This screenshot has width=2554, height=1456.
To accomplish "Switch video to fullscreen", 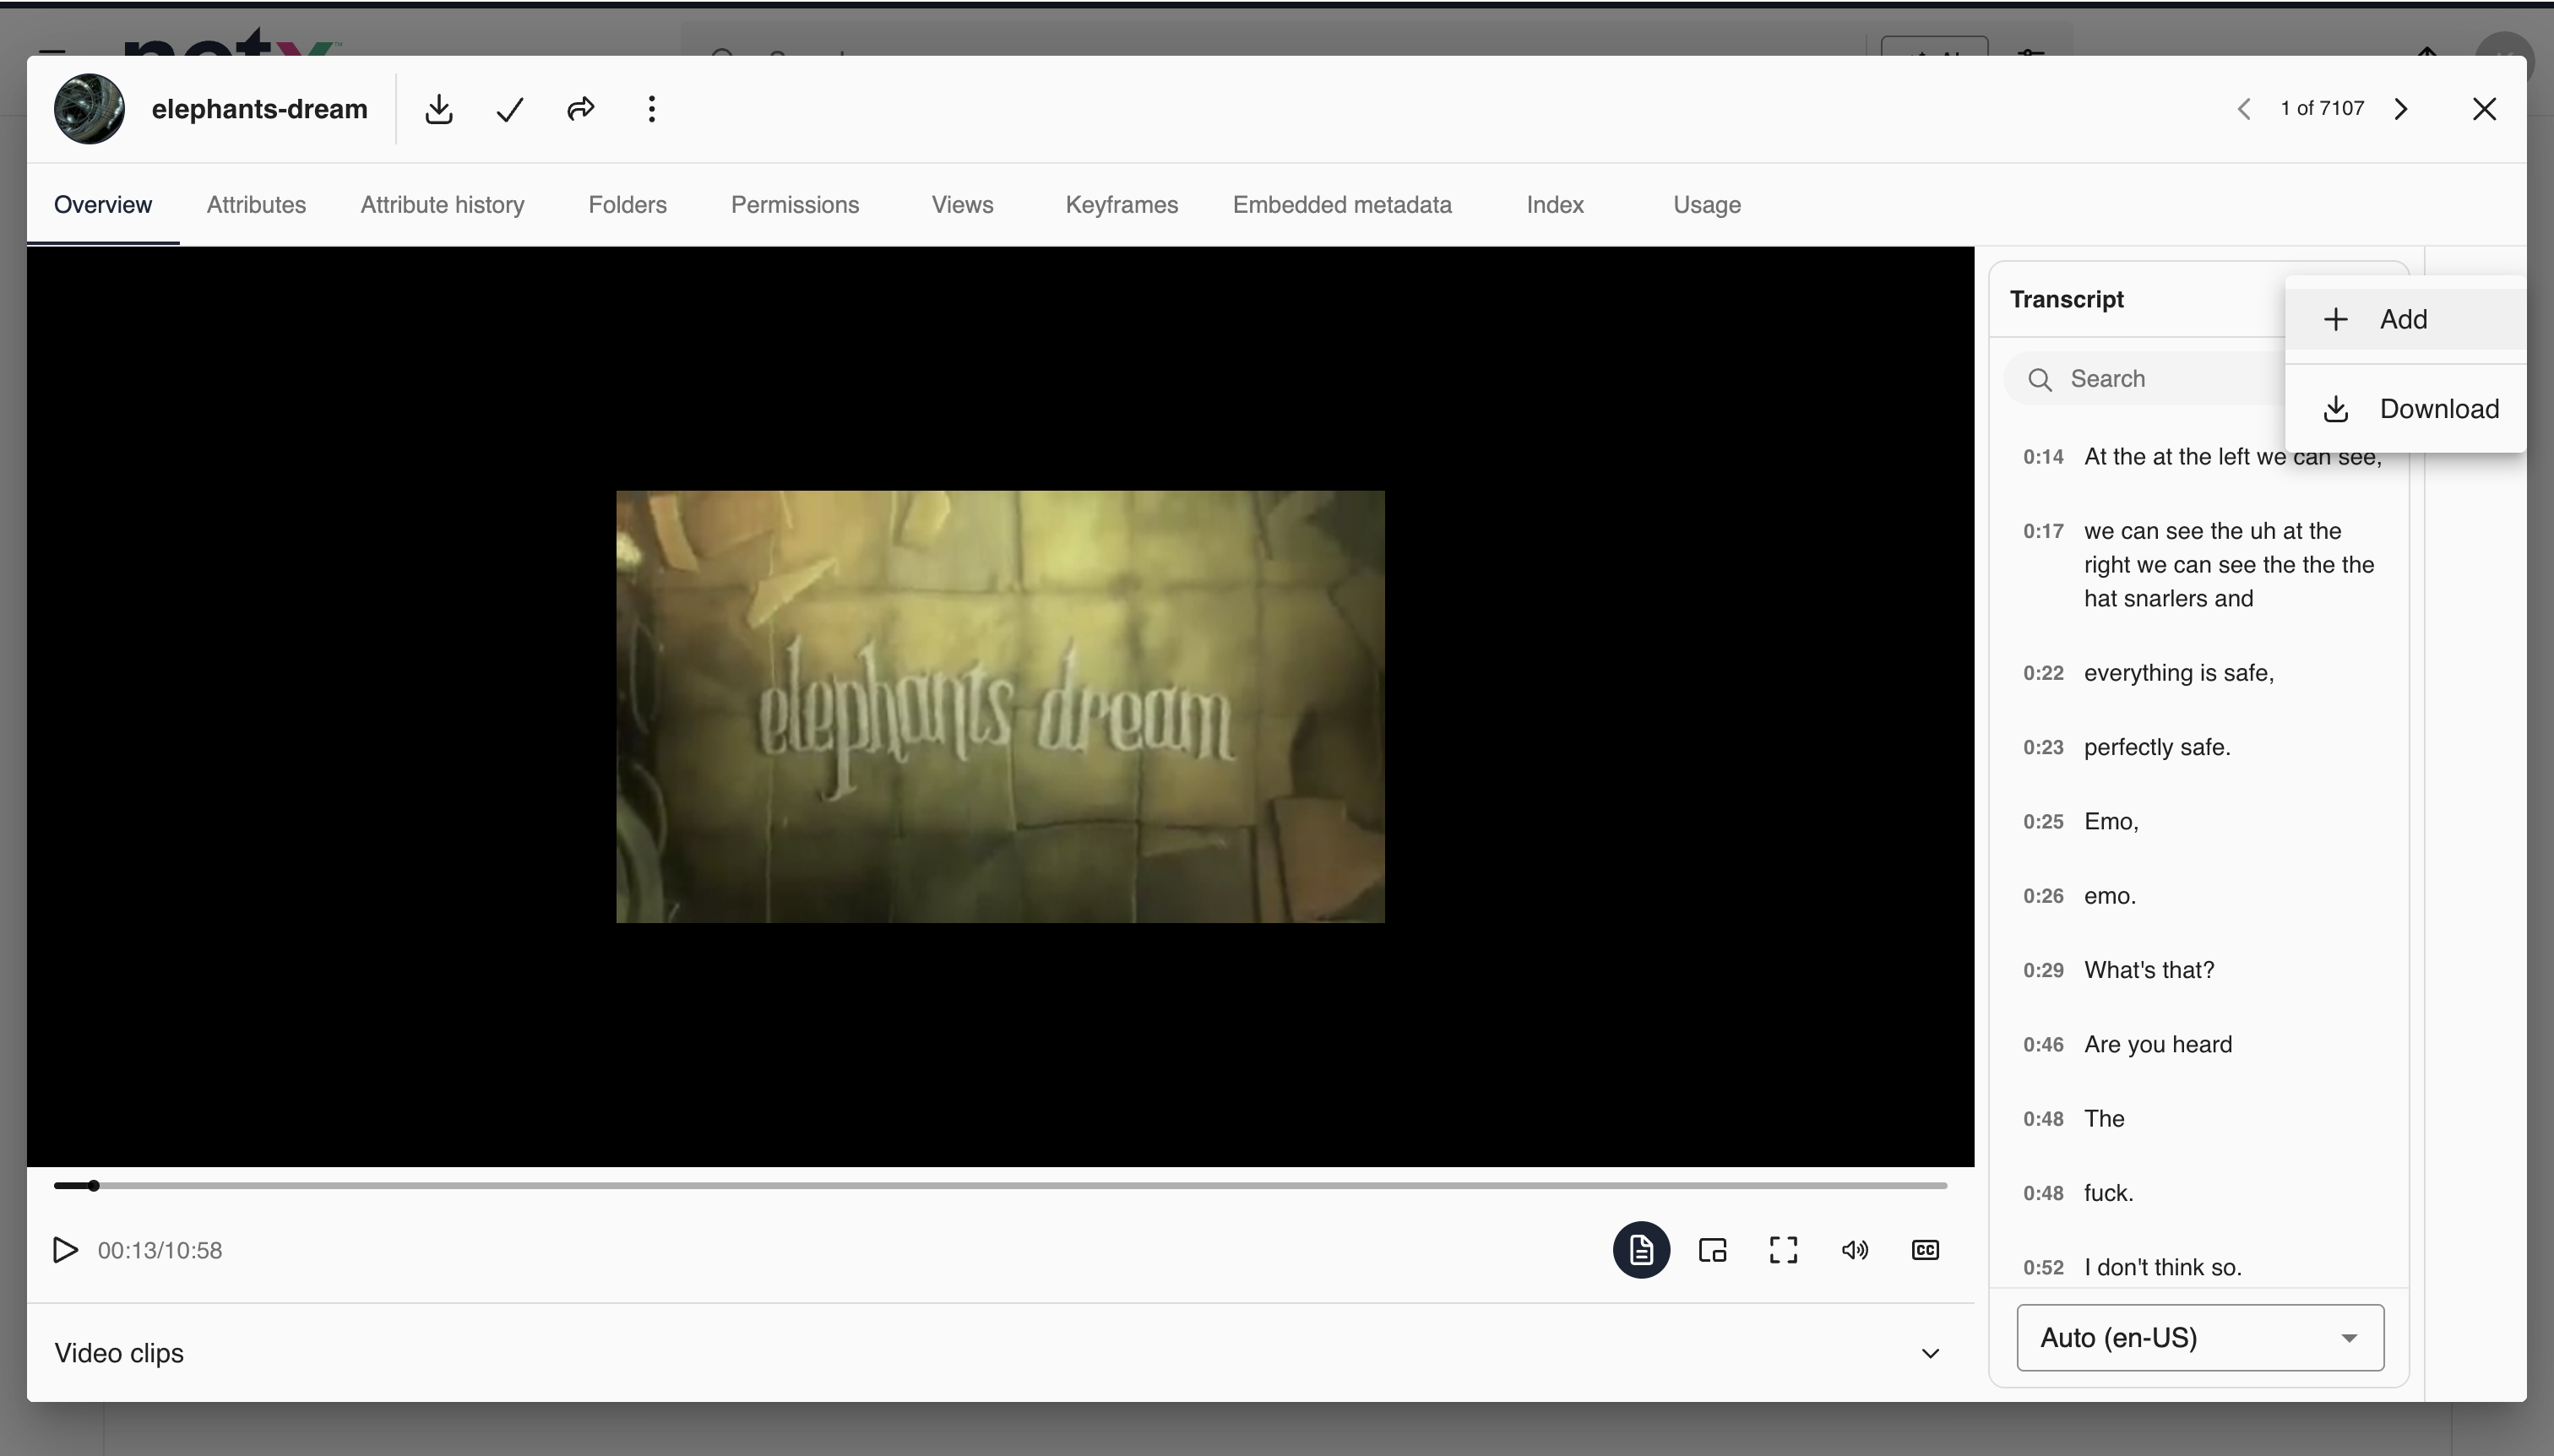I will pos(1784,1250).
